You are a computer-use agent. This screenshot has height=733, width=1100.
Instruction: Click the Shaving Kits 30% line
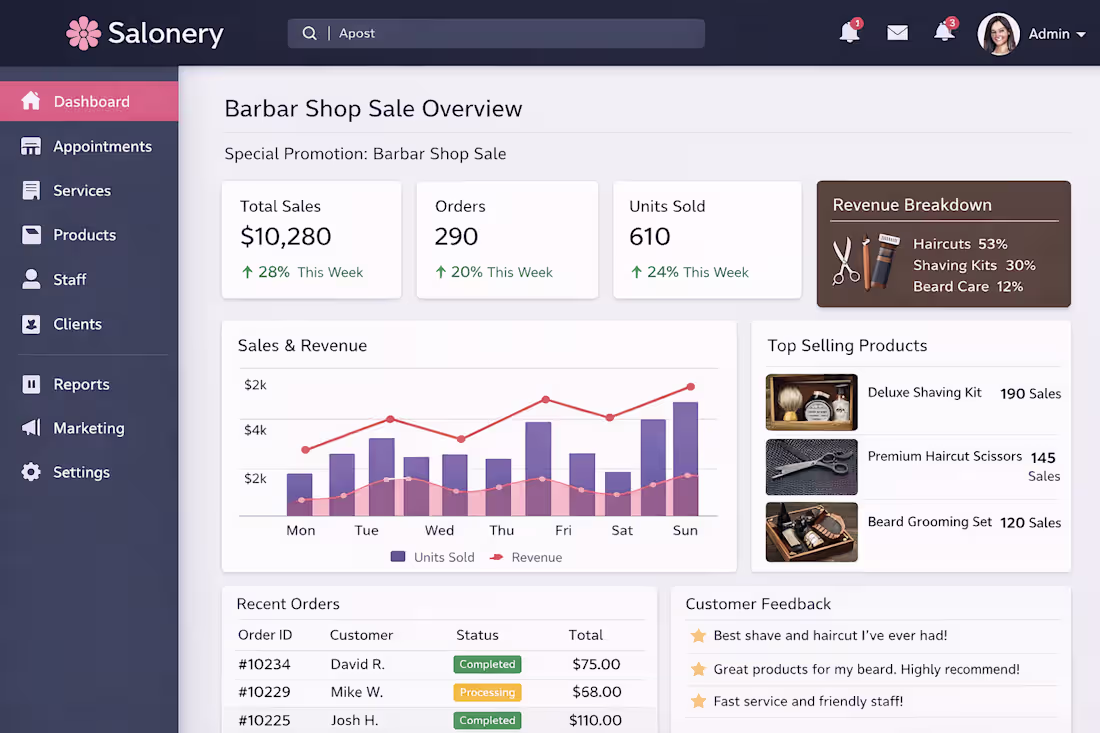pos(974,265)
